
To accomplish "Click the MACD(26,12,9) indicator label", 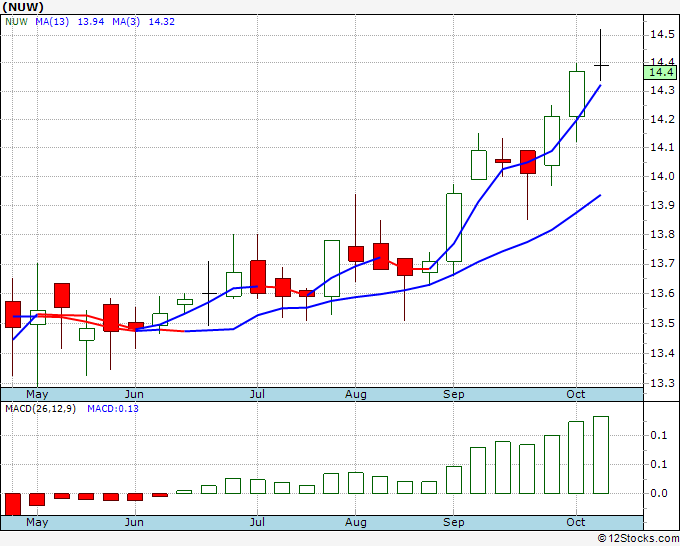I will click(x=40, y=409).
